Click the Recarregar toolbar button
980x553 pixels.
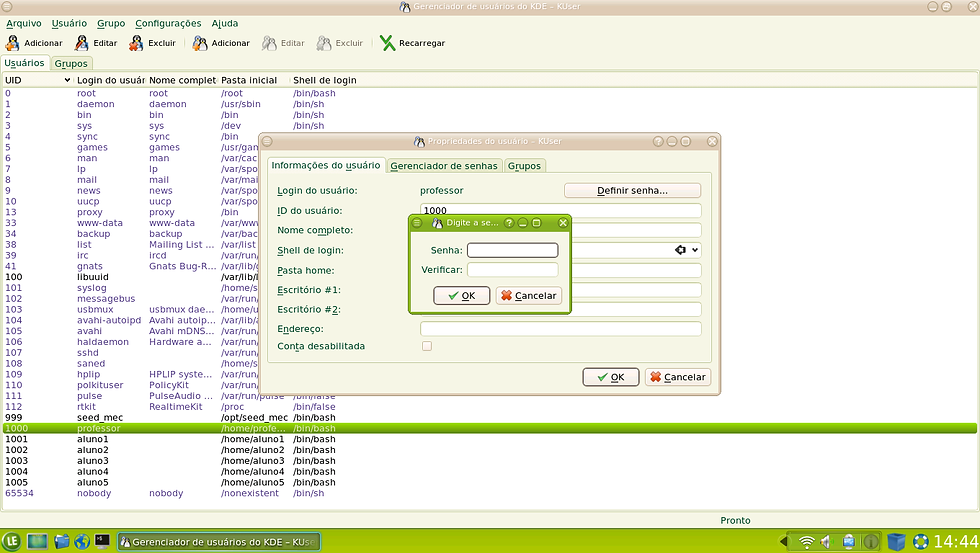[412, 43]
